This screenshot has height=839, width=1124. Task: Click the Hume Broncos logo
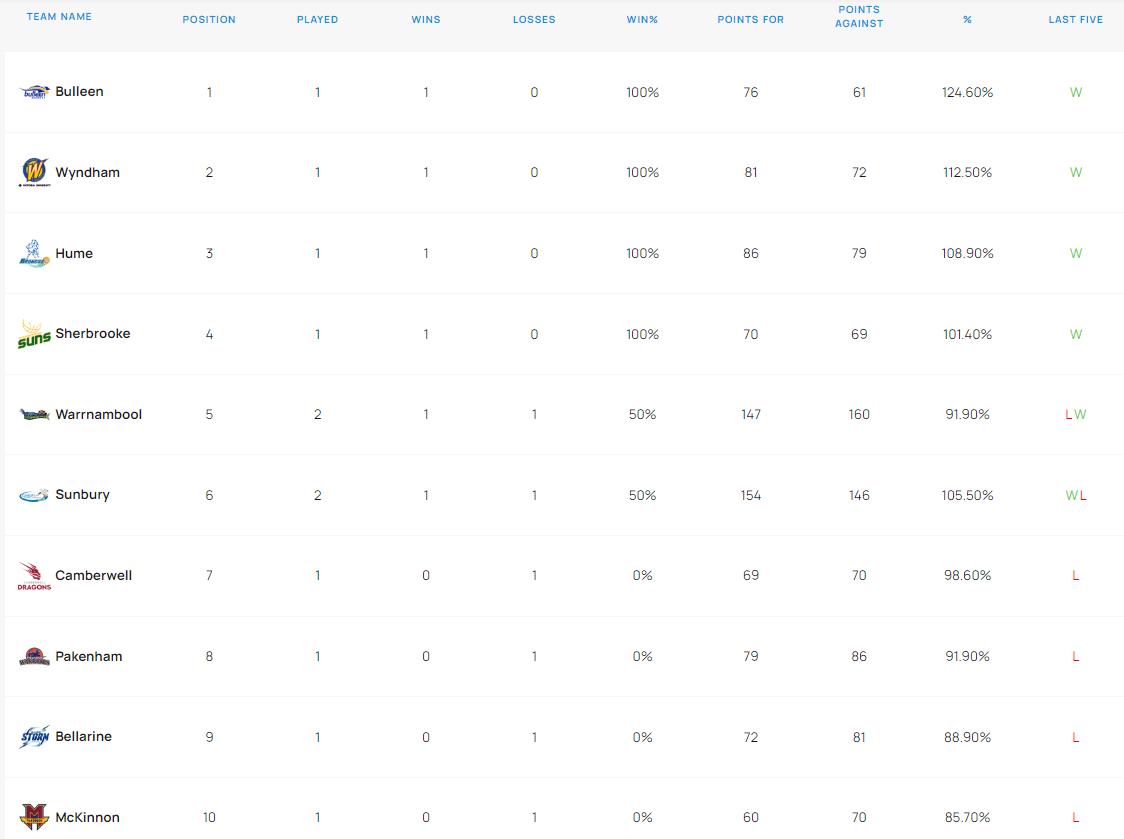34,253
